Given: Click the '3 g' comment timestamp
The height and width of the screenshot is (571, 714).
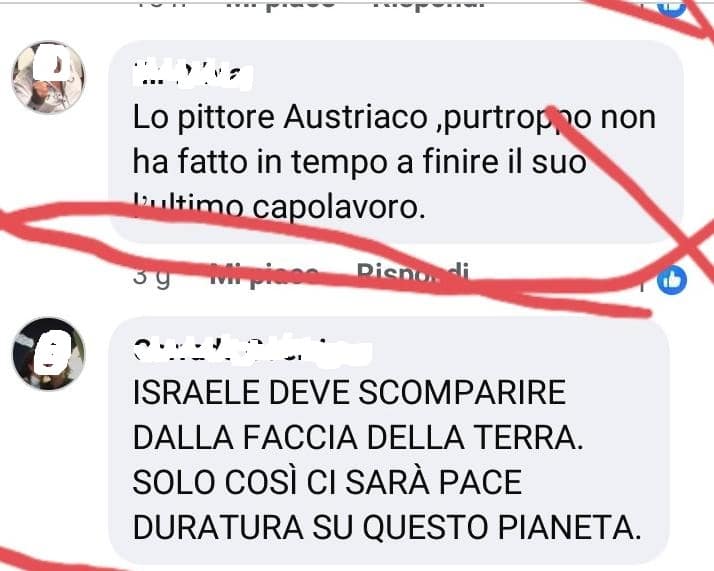Looking at the screenshot, I should click(x=152, y=276).
